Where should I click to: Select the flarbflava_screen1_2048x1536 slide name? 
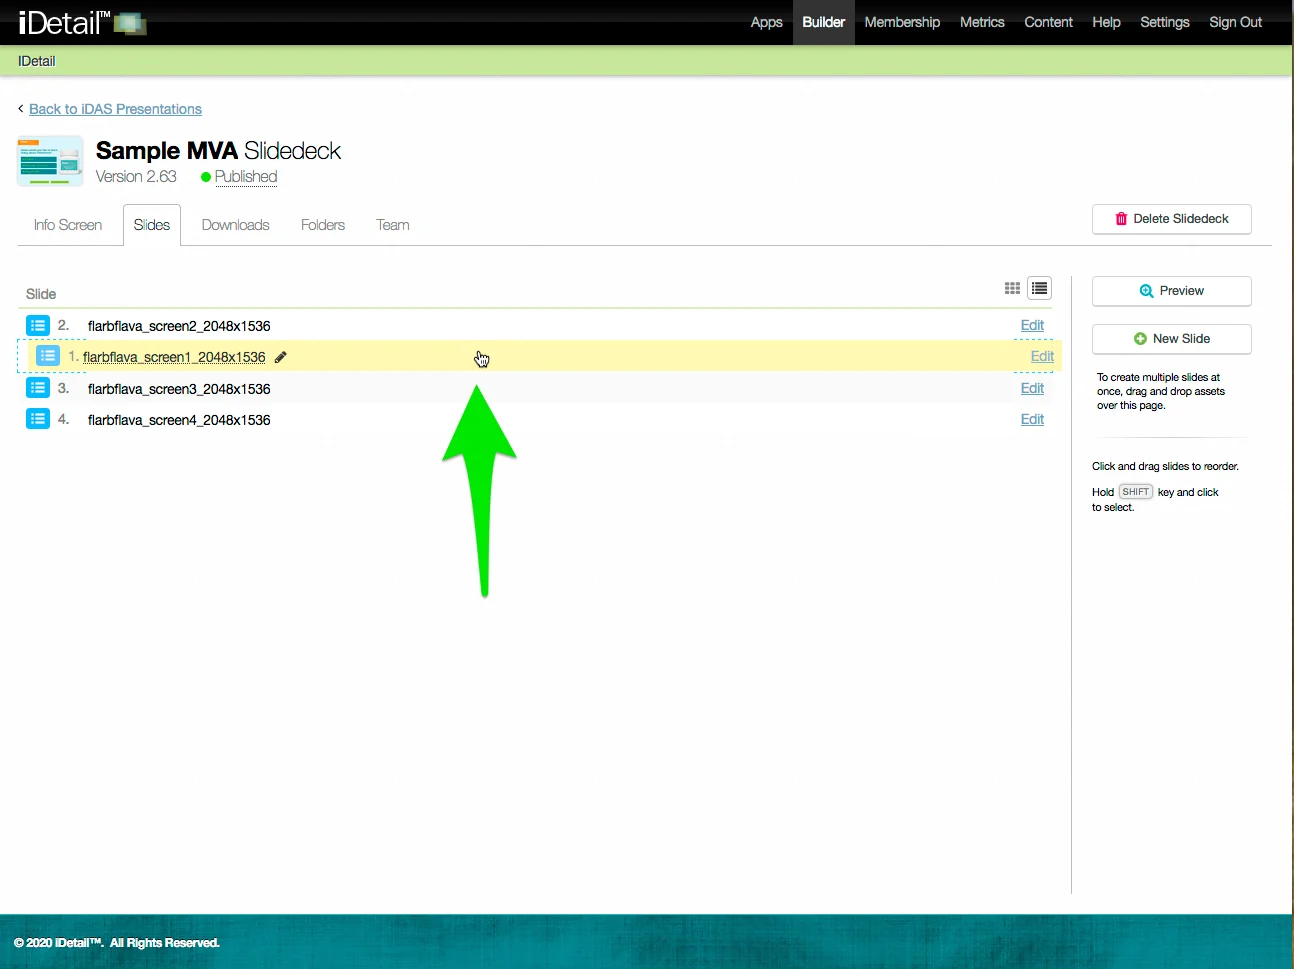coord(174,357)
